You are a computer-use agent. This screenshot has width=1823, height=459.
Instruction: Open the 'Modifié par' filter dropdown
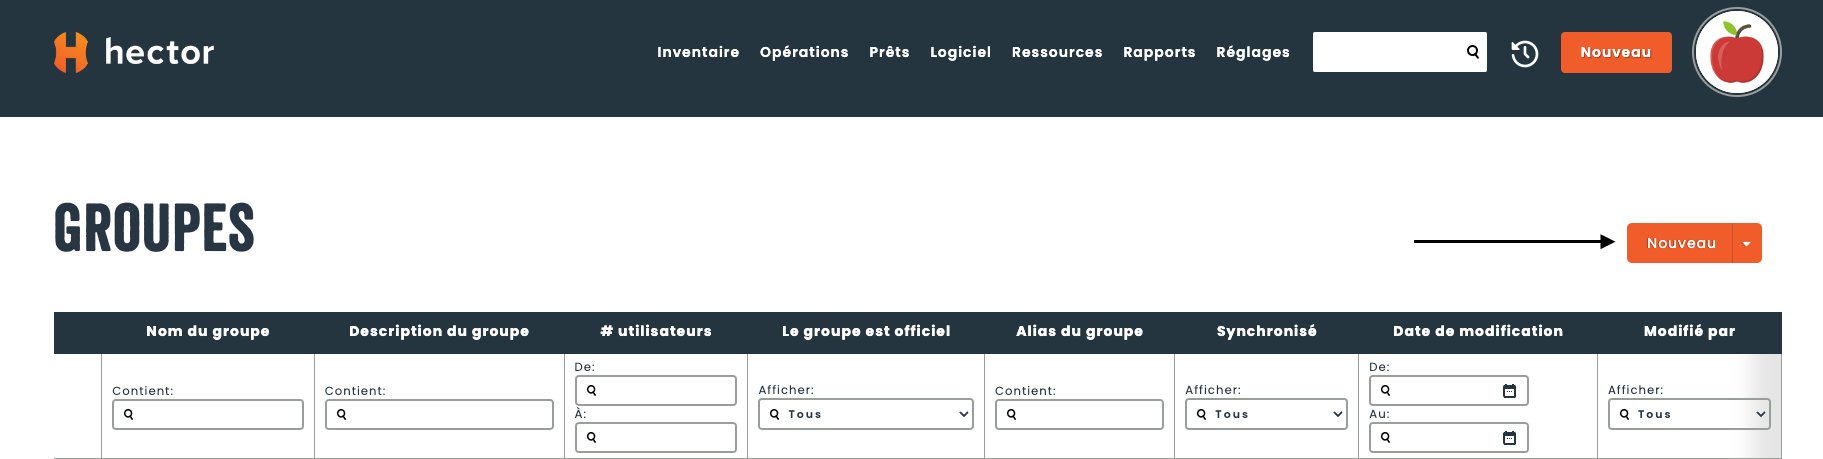coord(1688,414)
